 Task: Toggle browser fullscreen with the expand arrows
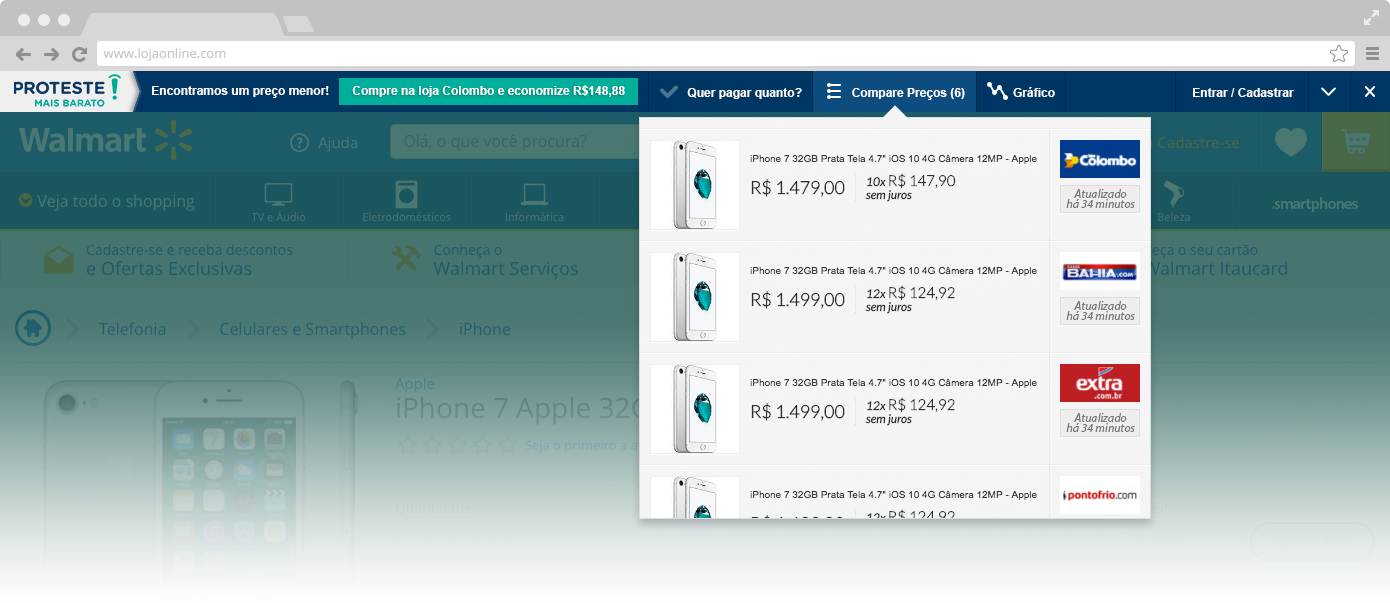(x=1371, y=17)
